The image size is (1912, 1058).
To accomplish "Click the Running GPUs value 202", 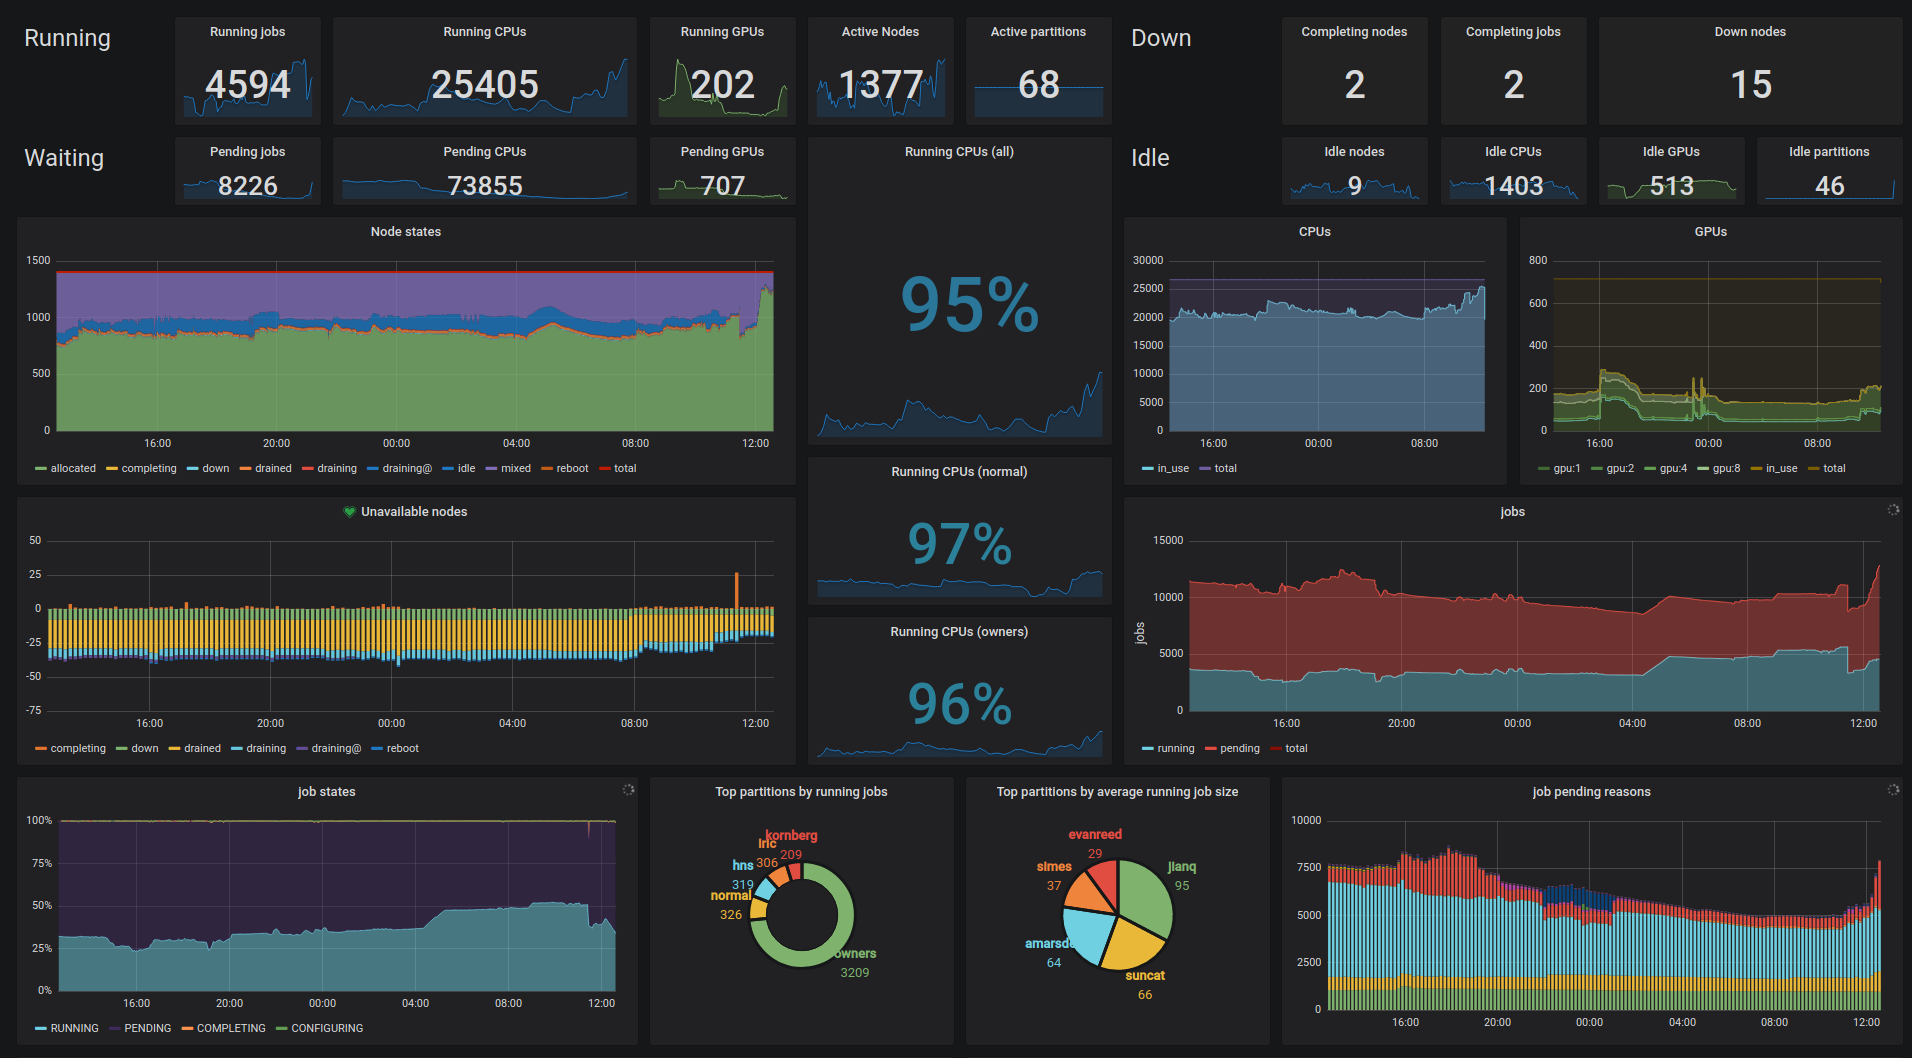I will click(722, 85).
